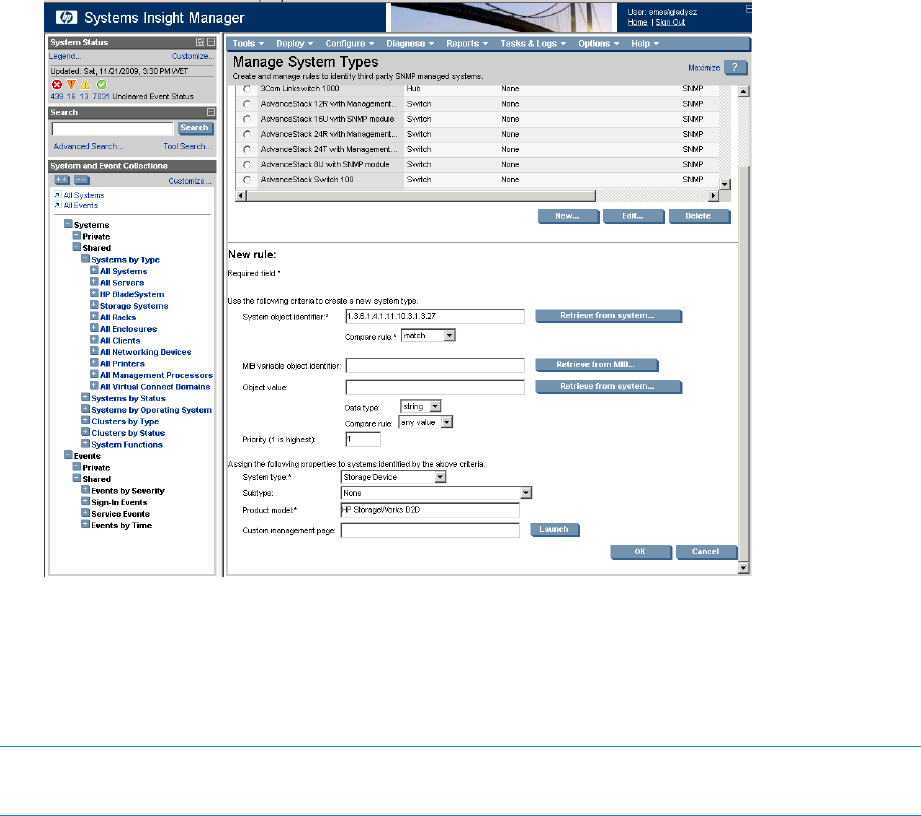The height and width of the screenshot is (816, 921).
Task: Click the Retrieve from MIB... button
Action: [x=596, y=365]
